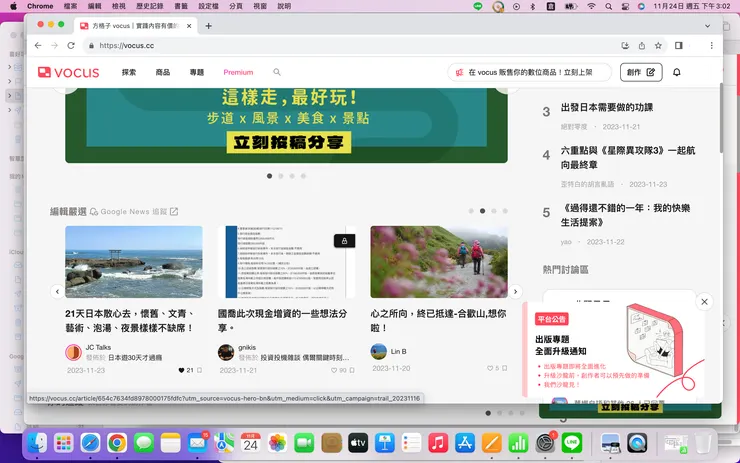Open LINE app in the Dock
740x463 pixels.
572,443
